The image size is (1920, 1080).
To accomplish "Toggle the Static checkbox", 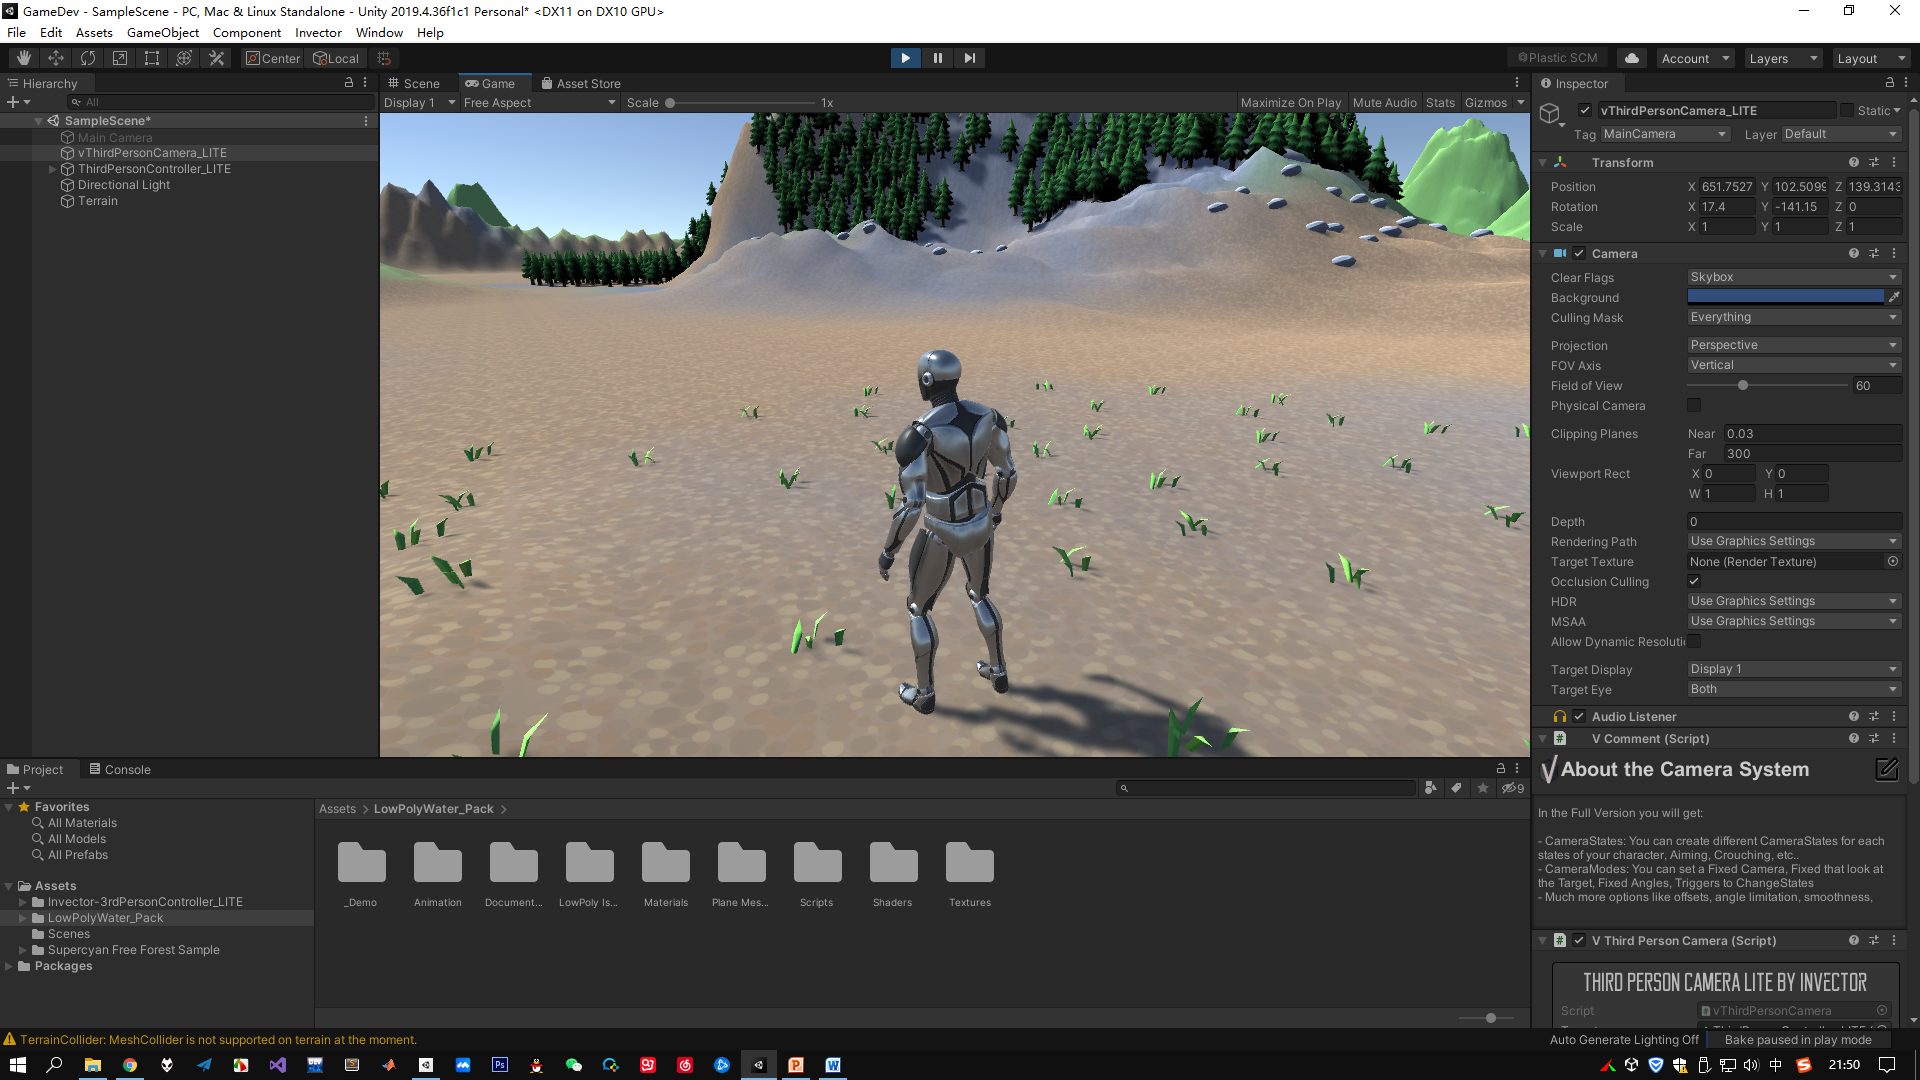I will click(x=1847, y=110).
